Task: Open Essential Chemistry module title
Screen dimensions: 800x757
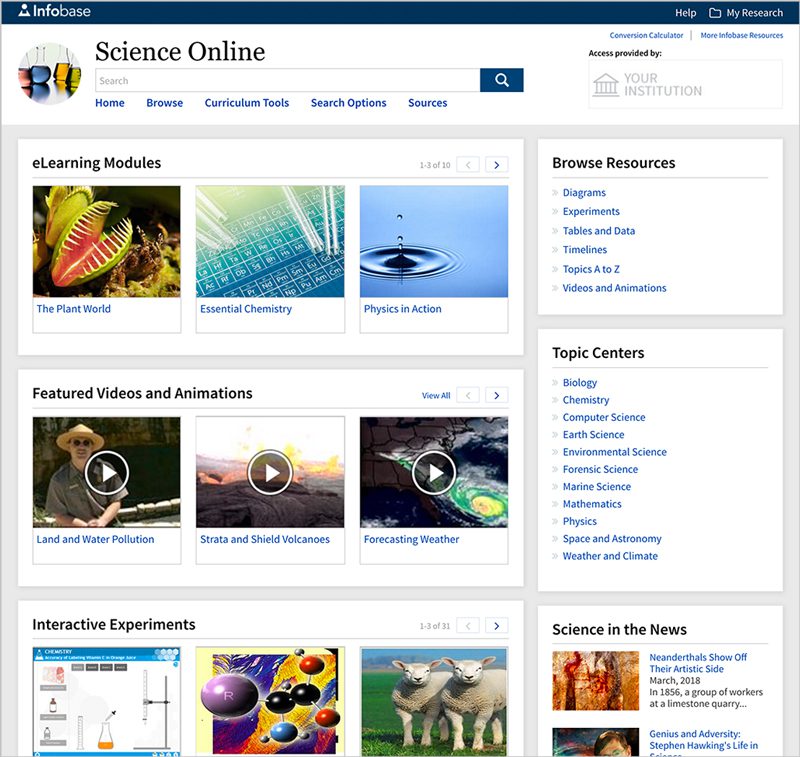Action: point(246,309)
